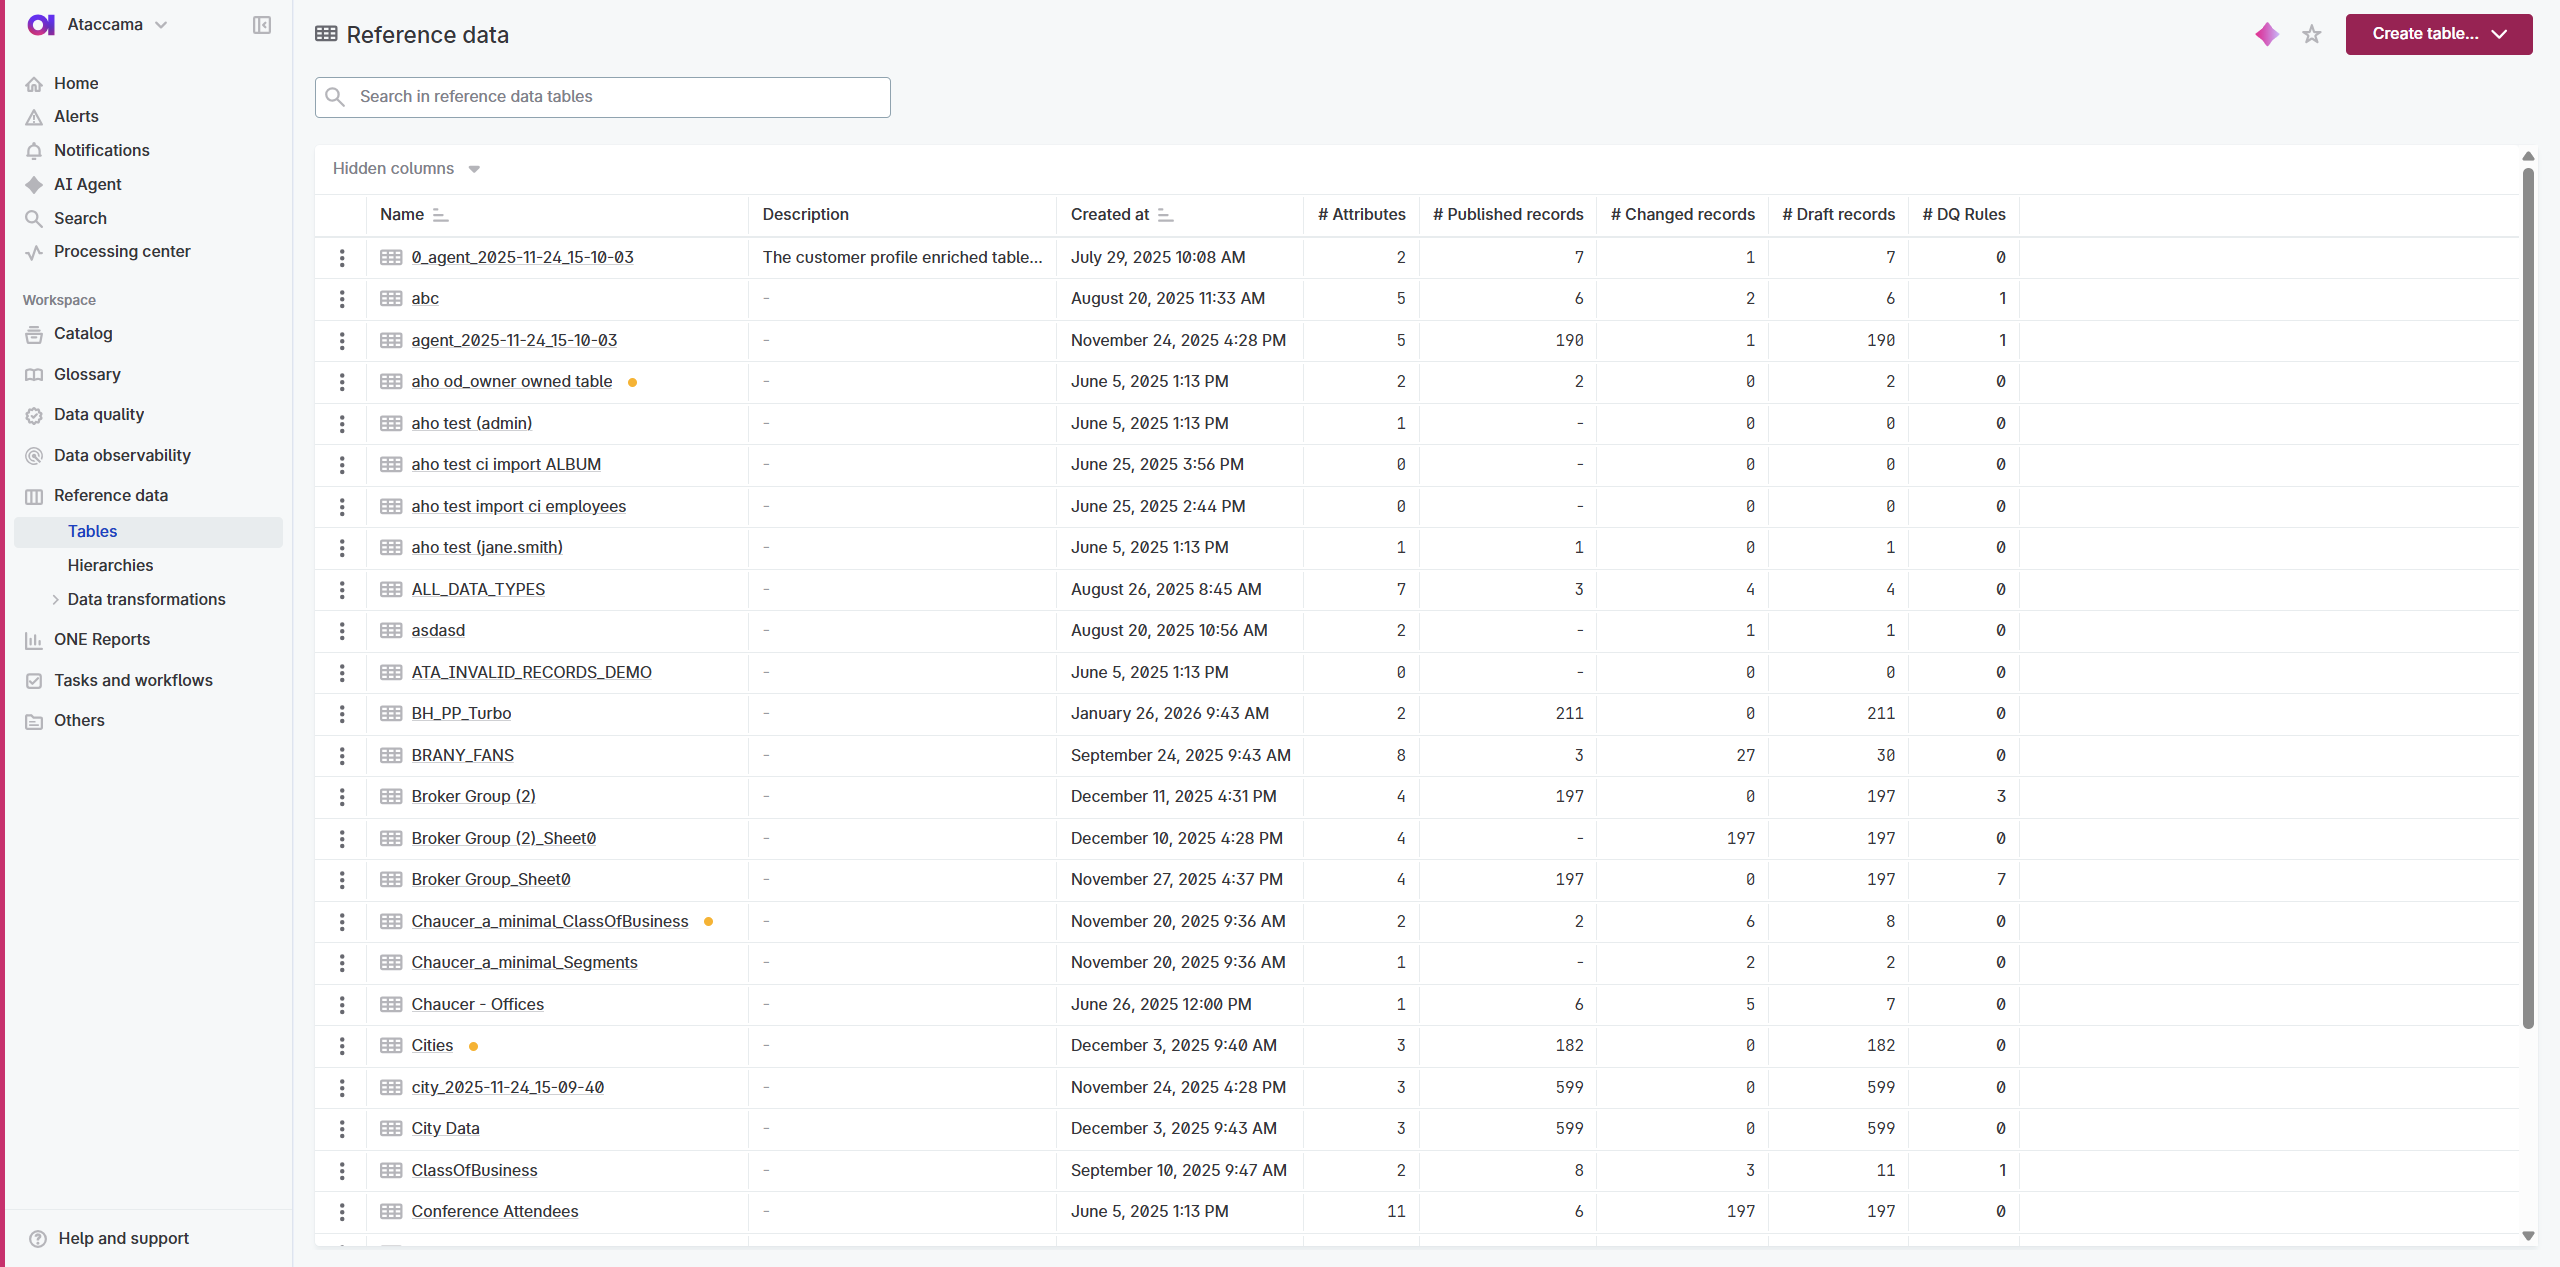Select the Tables menu entry
2560x1267 pixels.
pos(91,531)
